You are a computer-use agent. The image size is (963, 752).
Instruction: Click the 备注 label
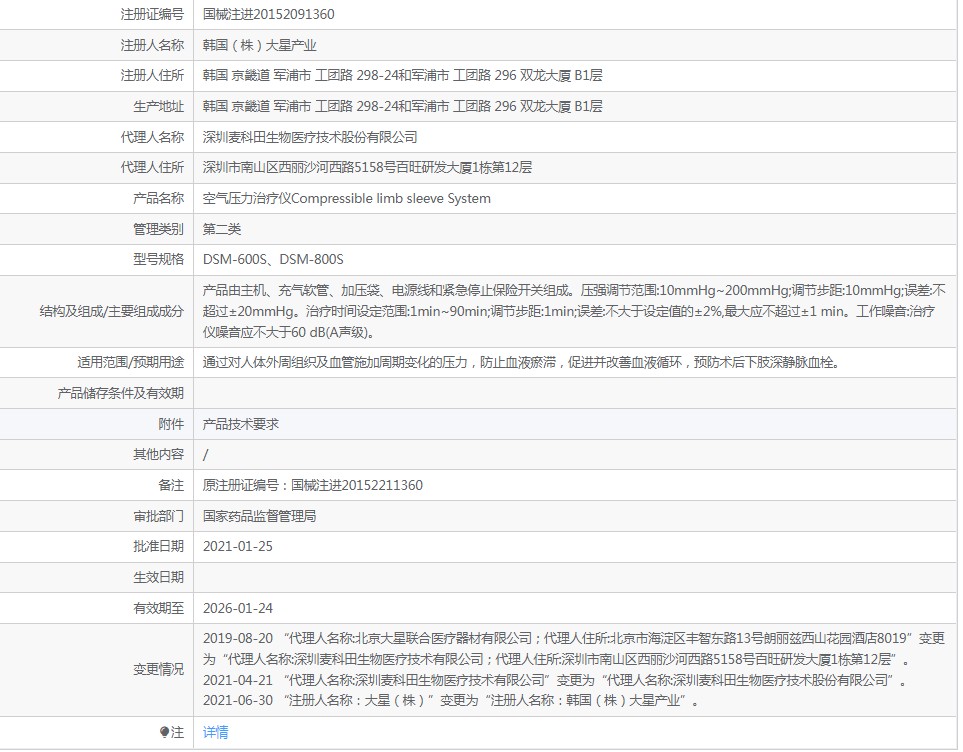point(171,485)
